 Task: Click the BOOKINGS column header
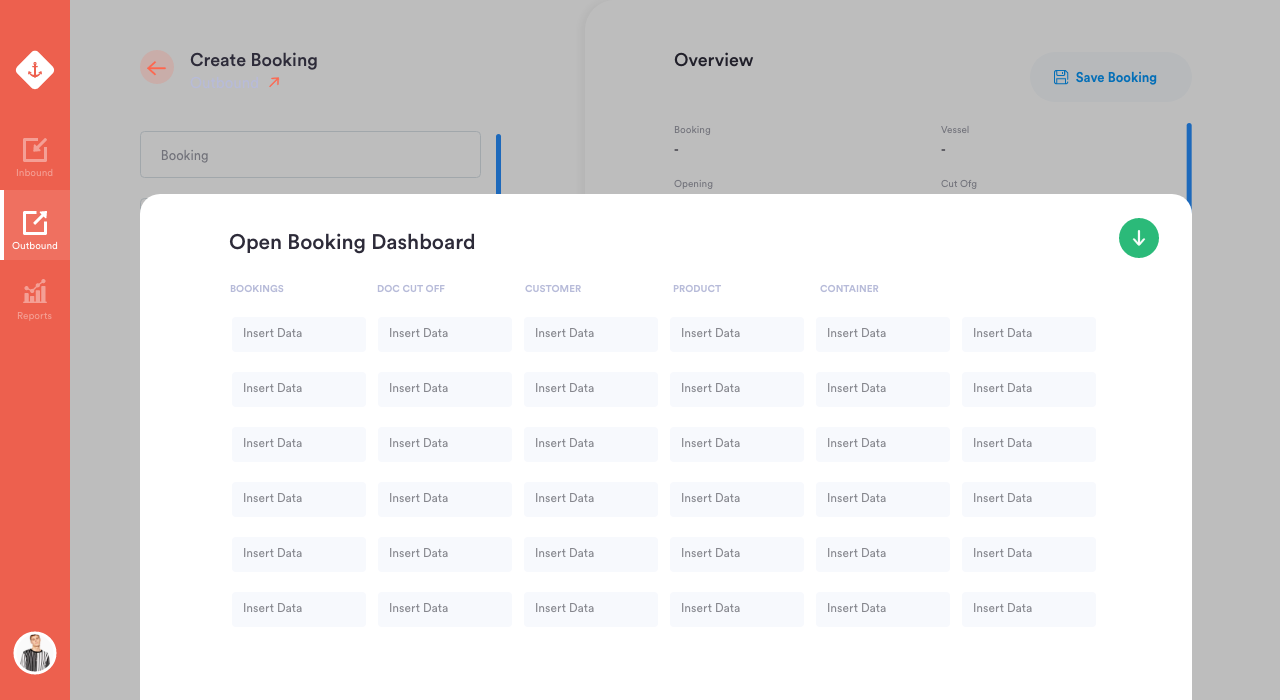[x=257, y=289]
